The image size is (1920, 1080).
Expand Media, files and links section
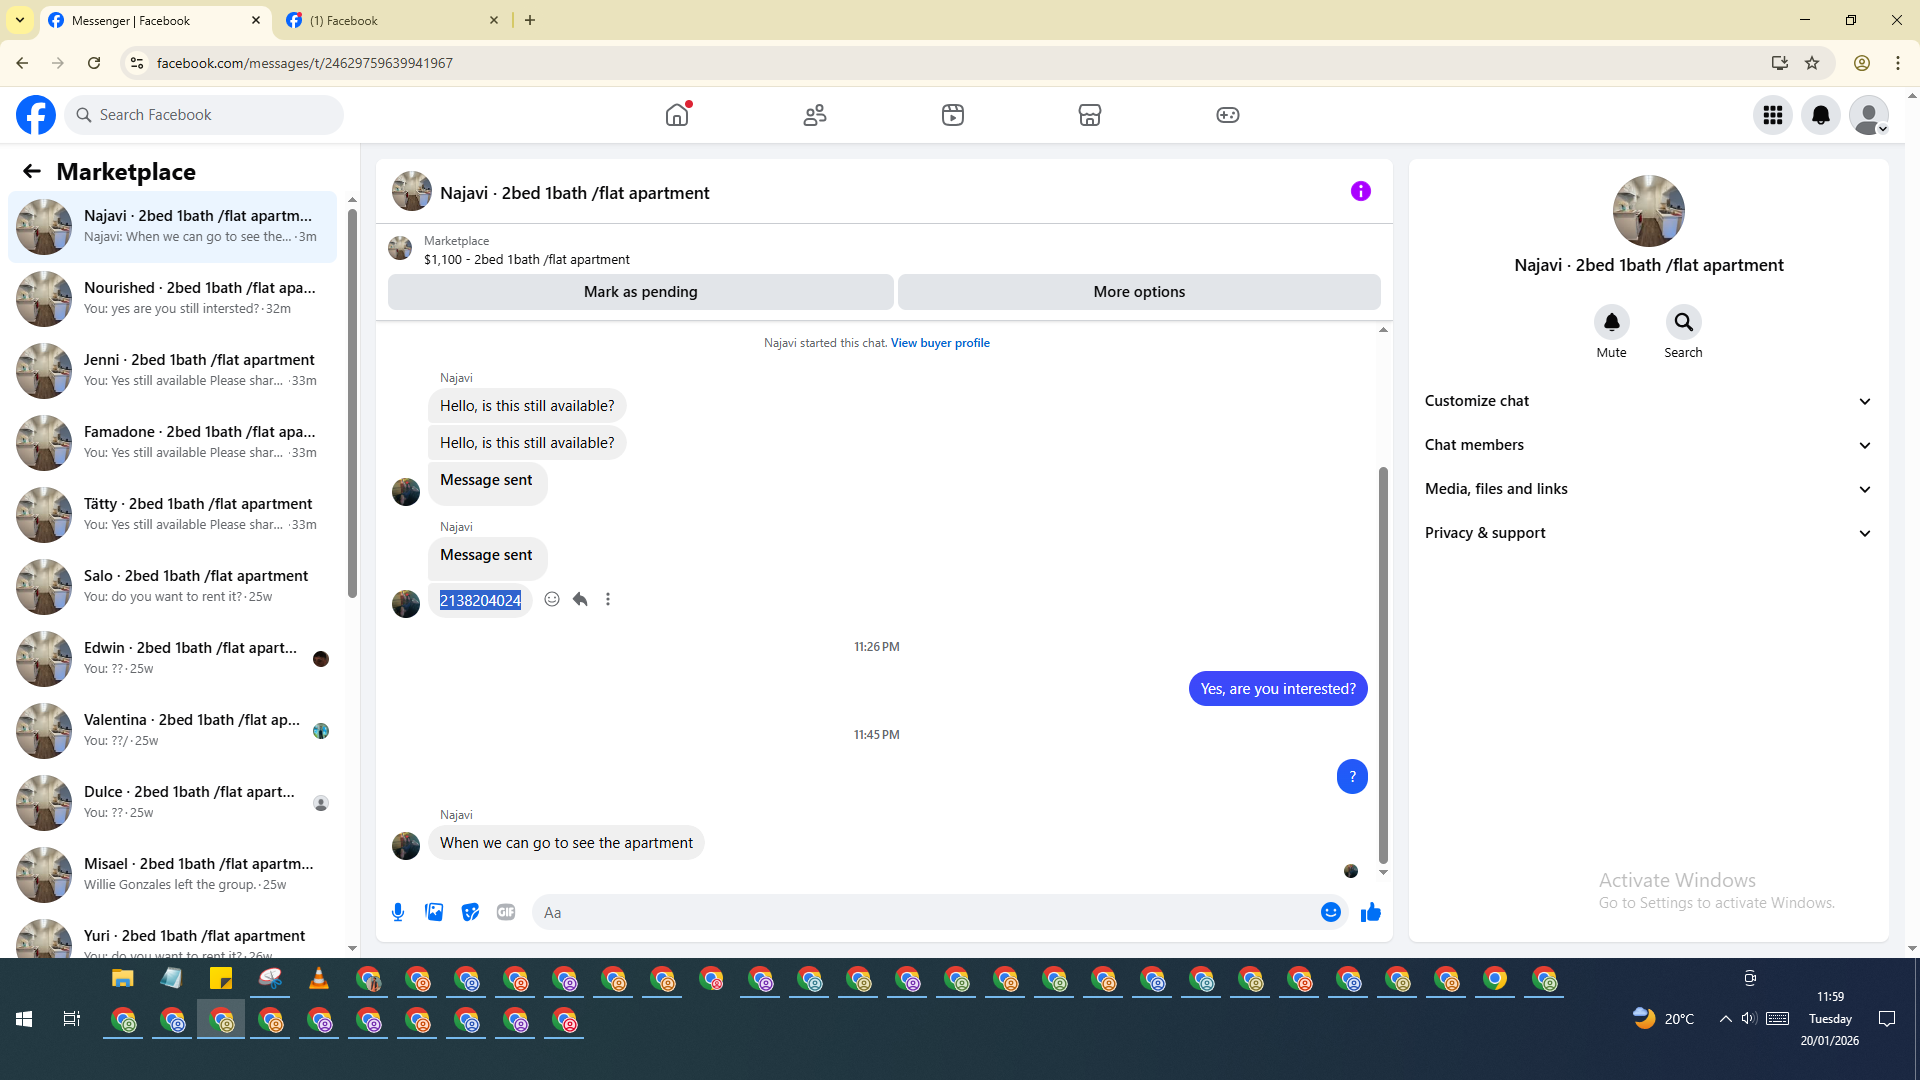[x=1649, y=489]
